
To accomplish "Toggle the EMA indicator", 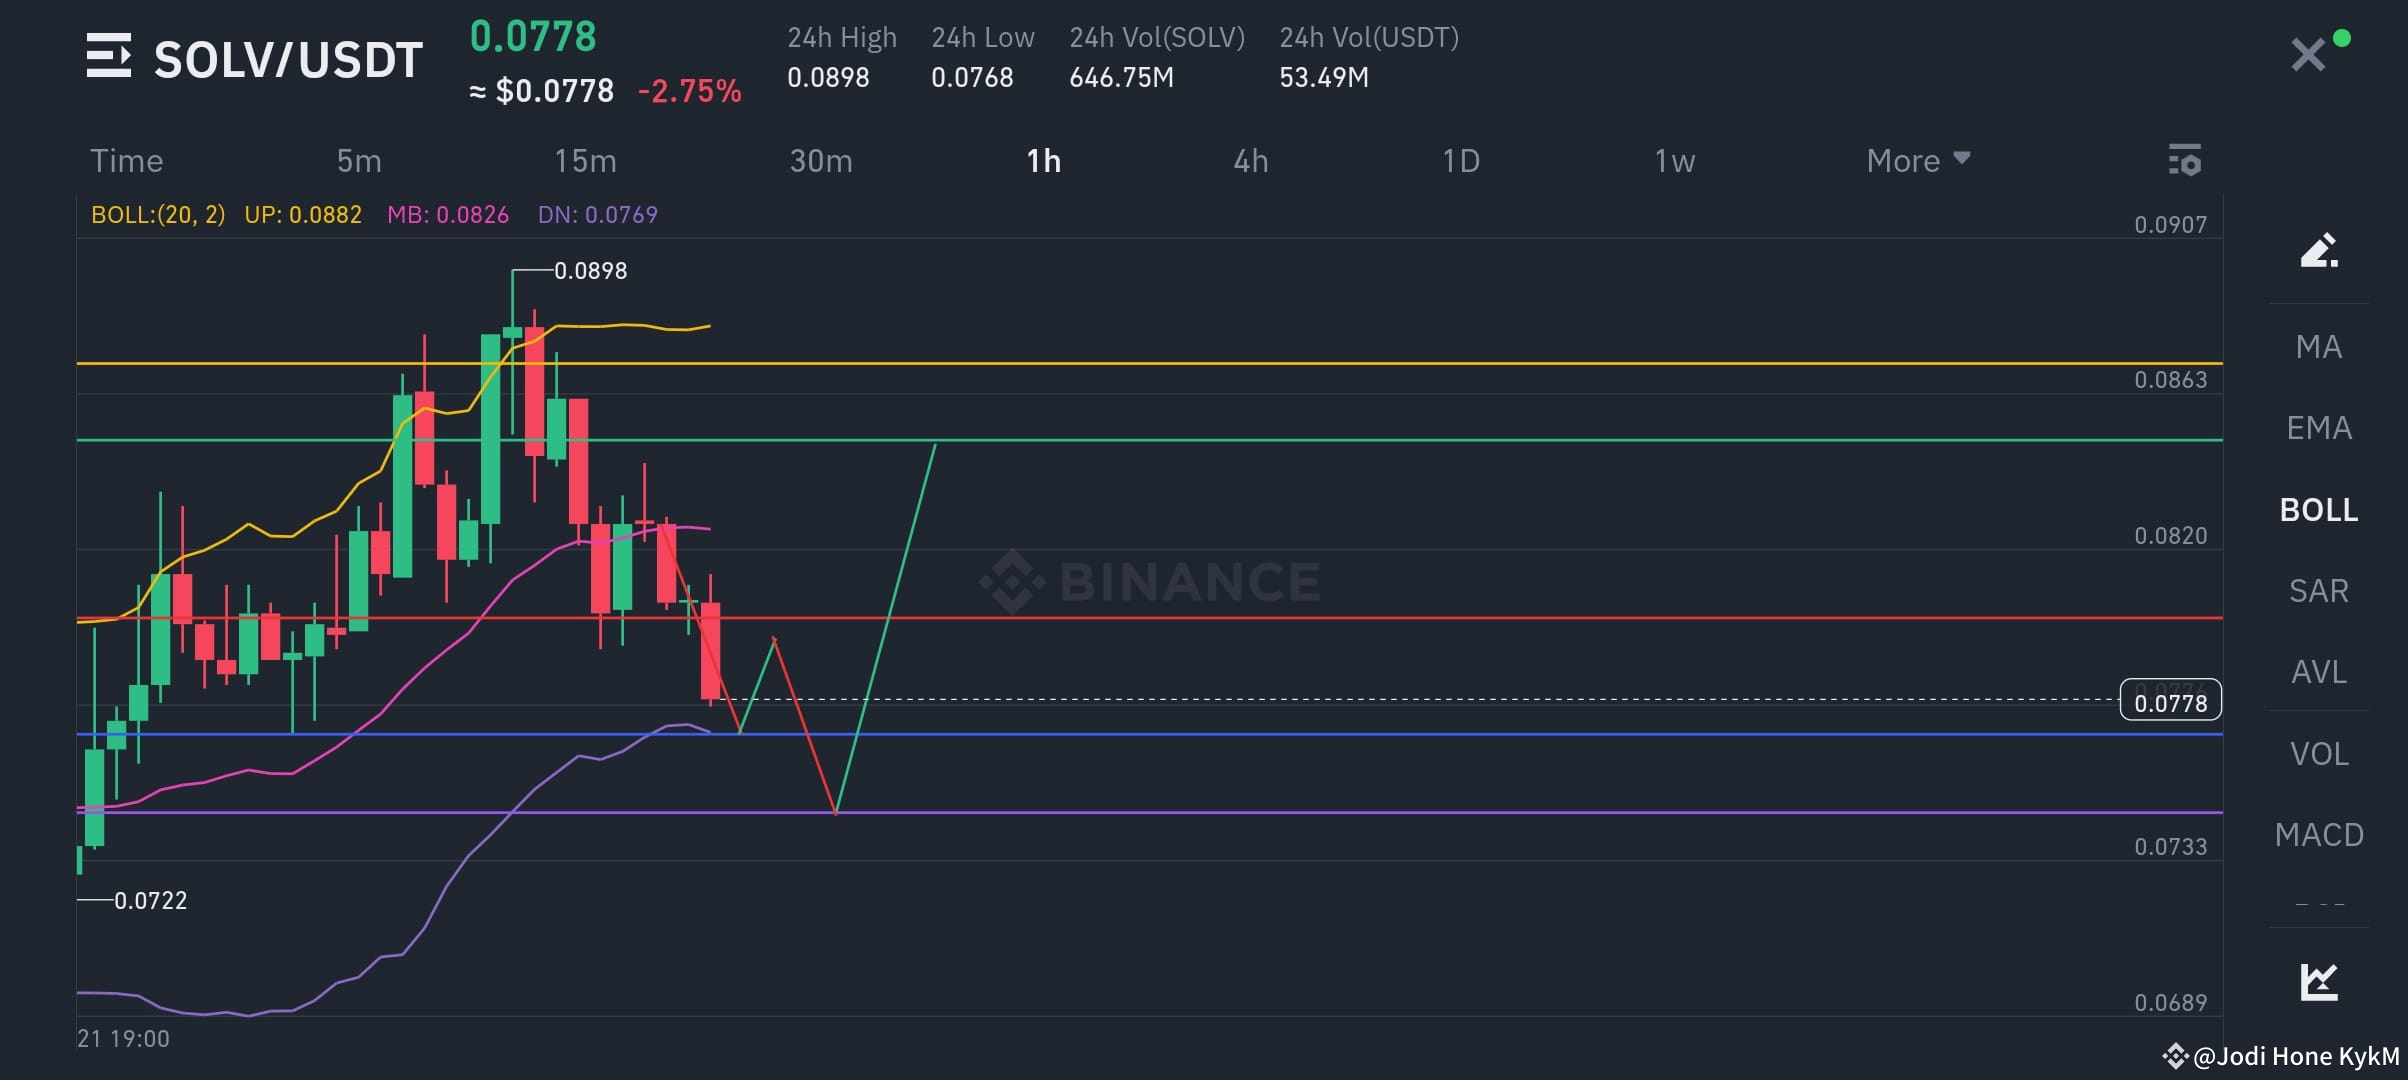I will [x=2319, y=428].
